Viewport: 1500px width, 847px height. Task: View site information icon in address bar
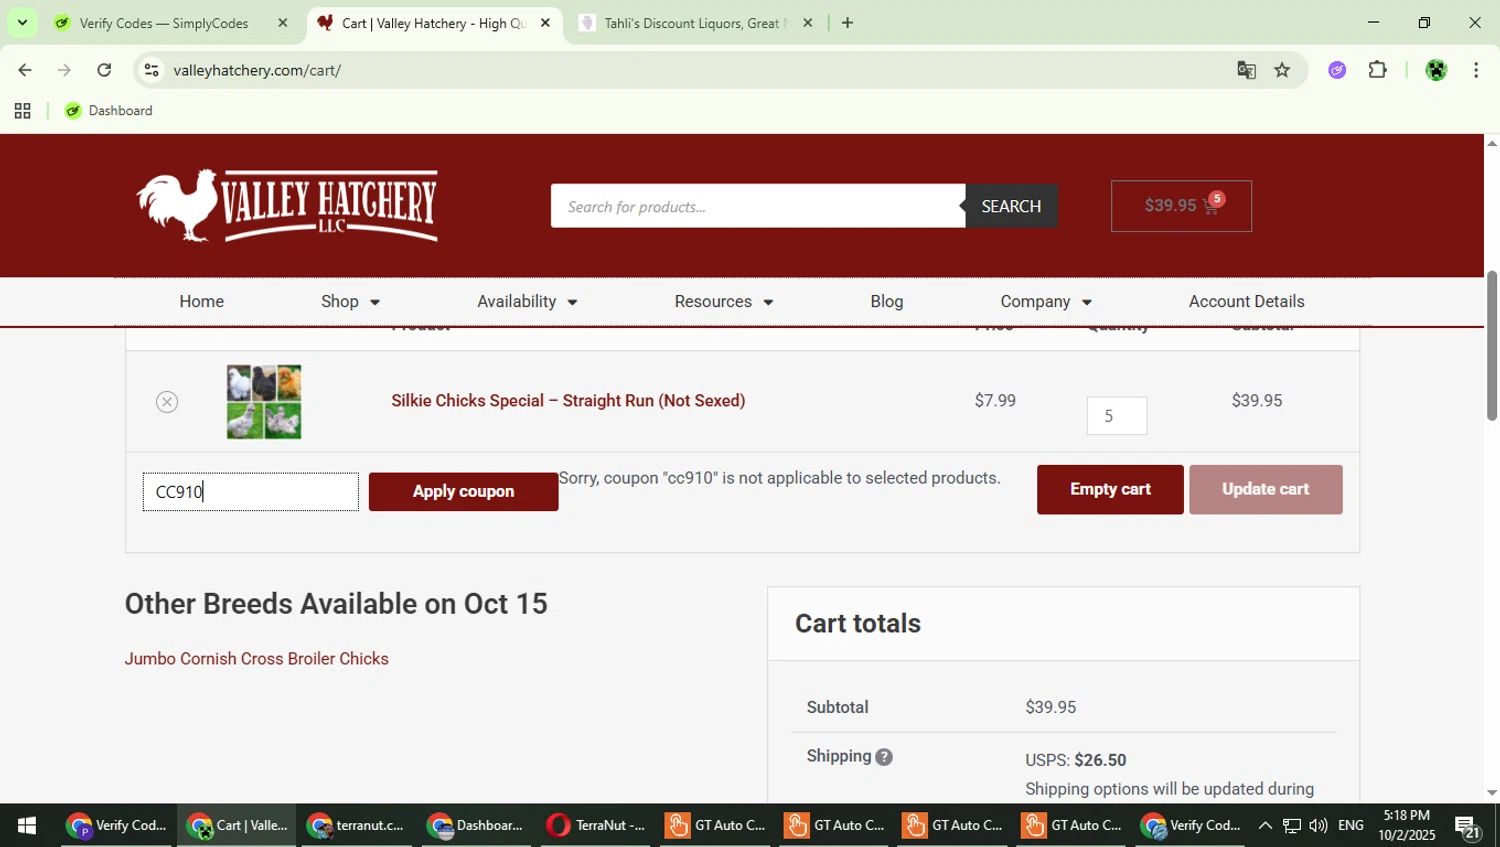[152, 70]
